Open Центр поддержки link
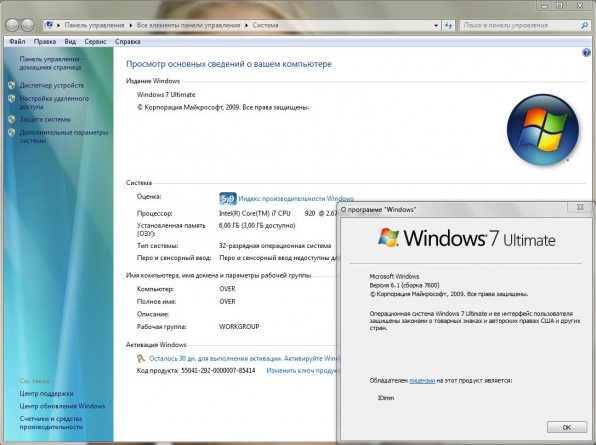The image size is (596, 445). click(46, 393)
